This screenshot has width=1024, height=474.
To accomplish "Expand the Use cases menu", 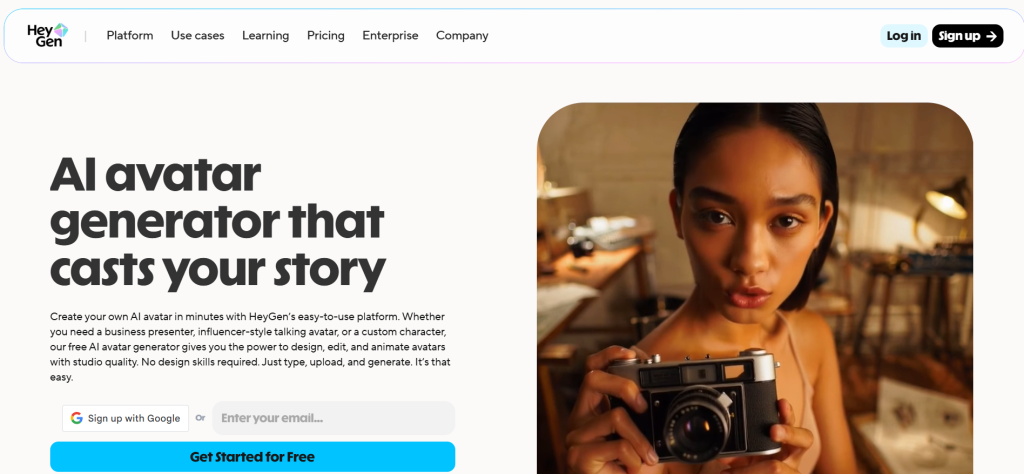I will pyautogui.click(x=197, y=36).
